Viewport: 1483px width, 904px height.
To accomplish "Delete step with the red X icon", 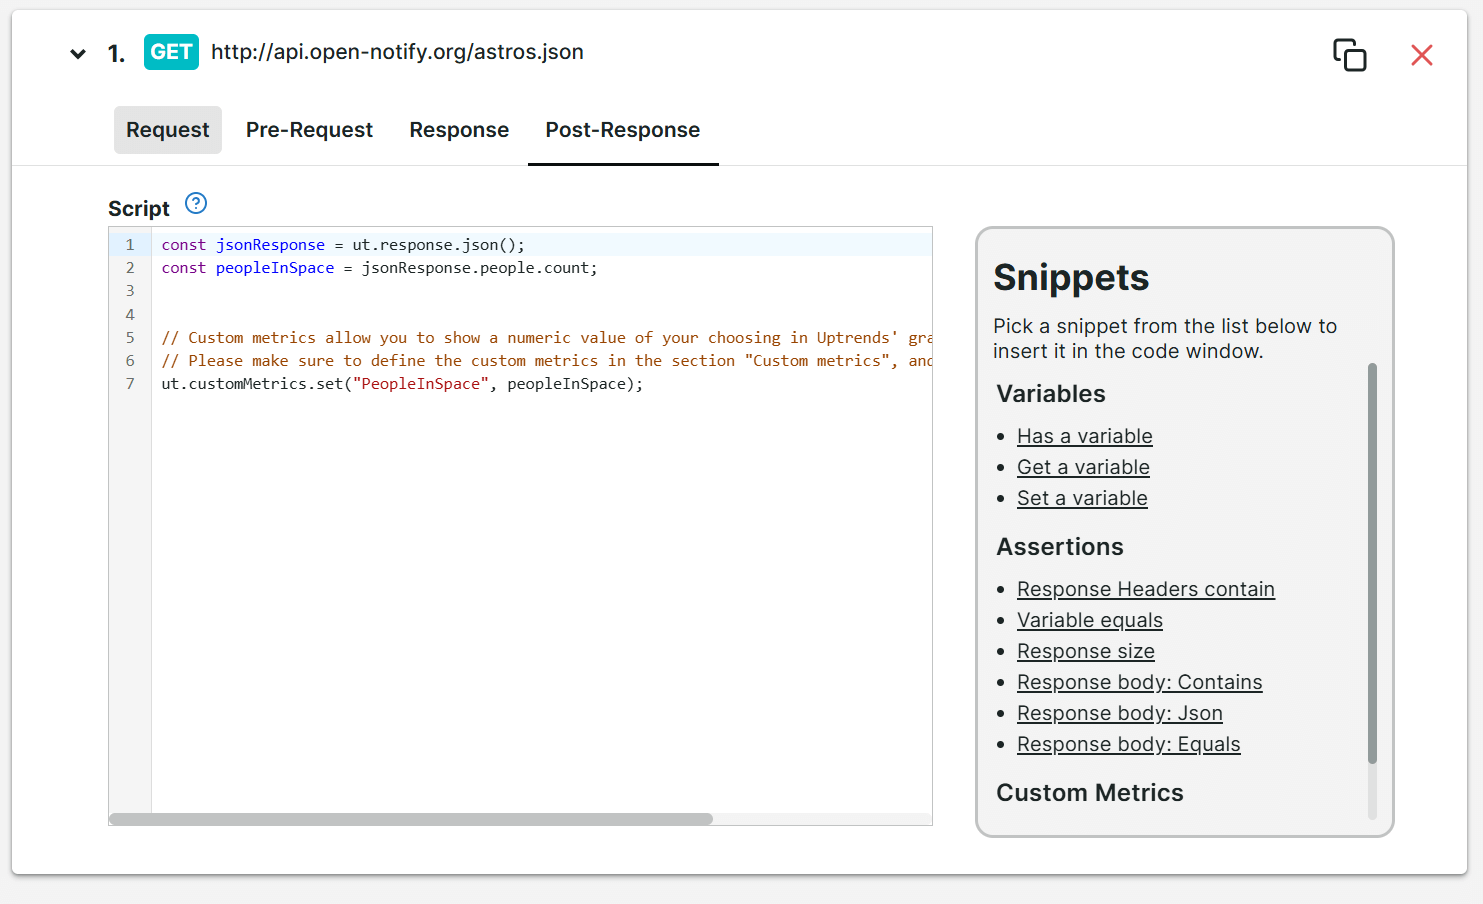I will point(1421,55).
